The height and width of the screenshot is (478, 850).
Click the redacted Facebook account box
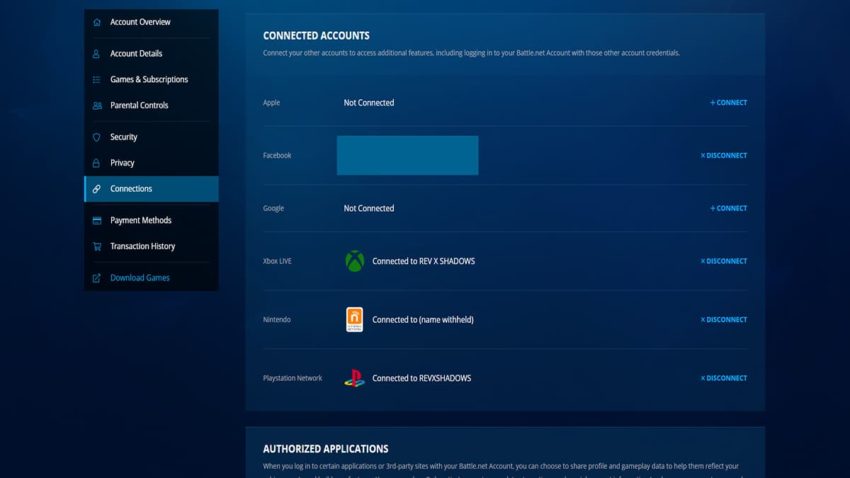408,156
